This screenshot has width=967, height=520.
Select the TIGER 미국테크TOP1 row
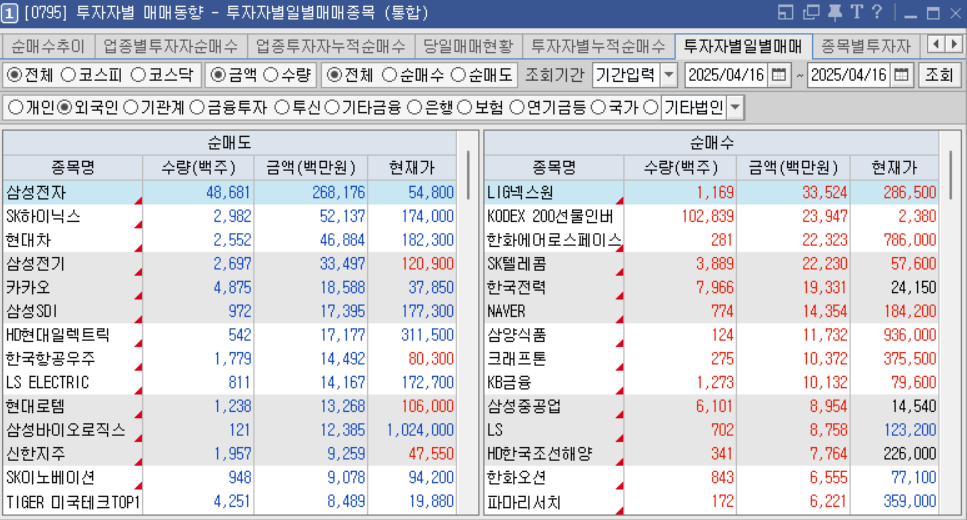tap(229, 501)
